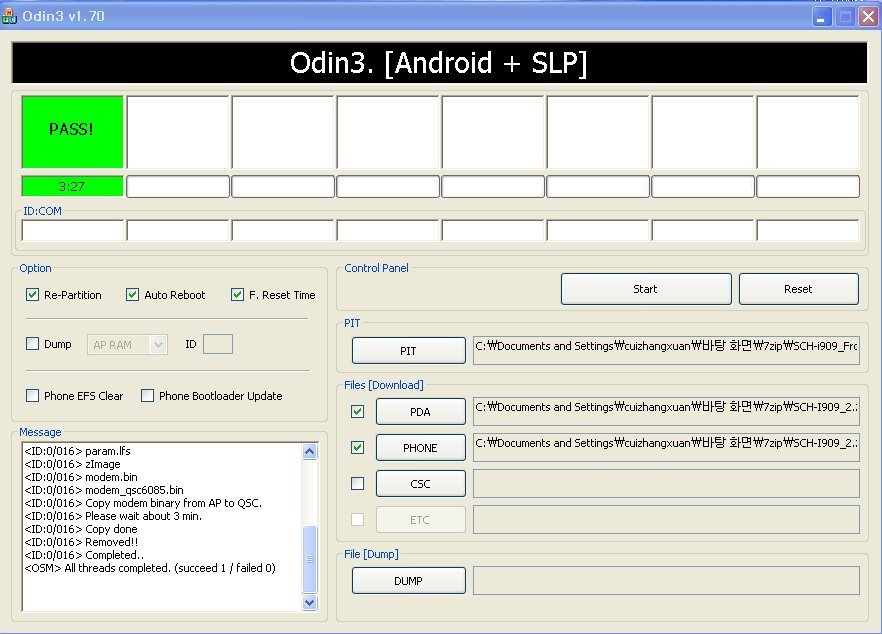Click the Odin3 app icon in title bar
The width and height of the screenshot is (882, 634).
(9, 16)
